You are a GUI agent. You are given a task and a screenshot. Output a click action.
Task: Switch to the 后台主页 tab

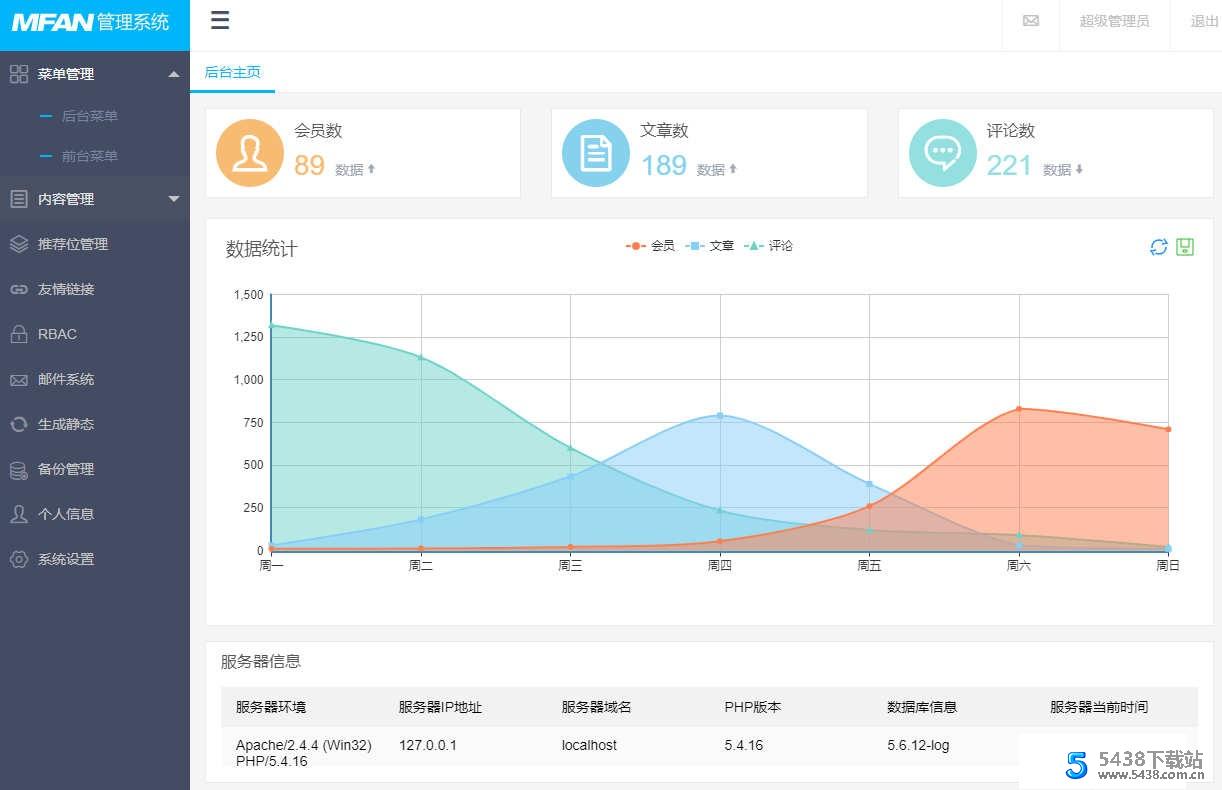231,72
